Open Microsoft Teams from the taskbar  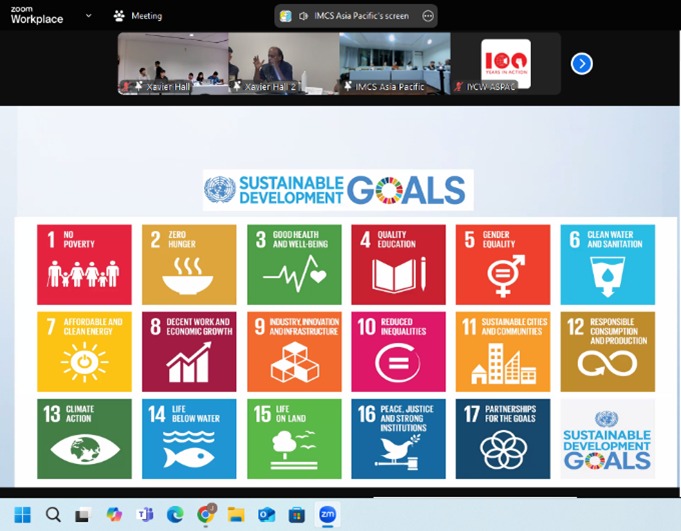pyautogui.click(x=145, y=515)
